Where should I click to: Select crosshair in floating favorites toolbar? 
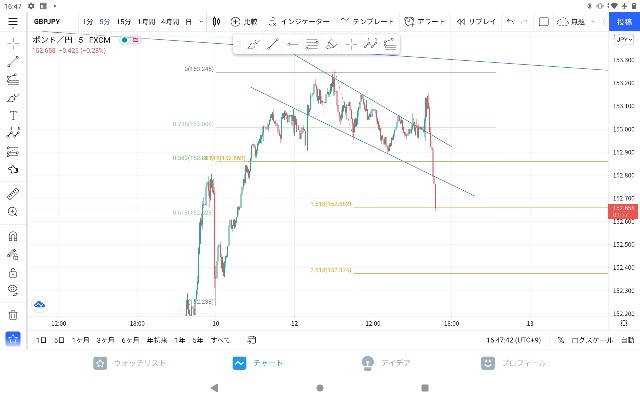coord(351,44)
